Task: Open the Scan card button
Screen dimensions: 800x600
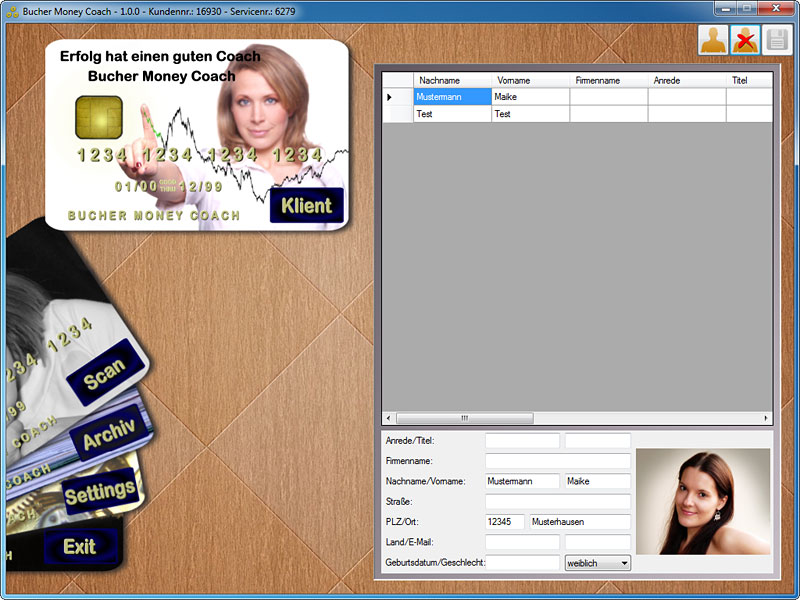Action: 105,373
